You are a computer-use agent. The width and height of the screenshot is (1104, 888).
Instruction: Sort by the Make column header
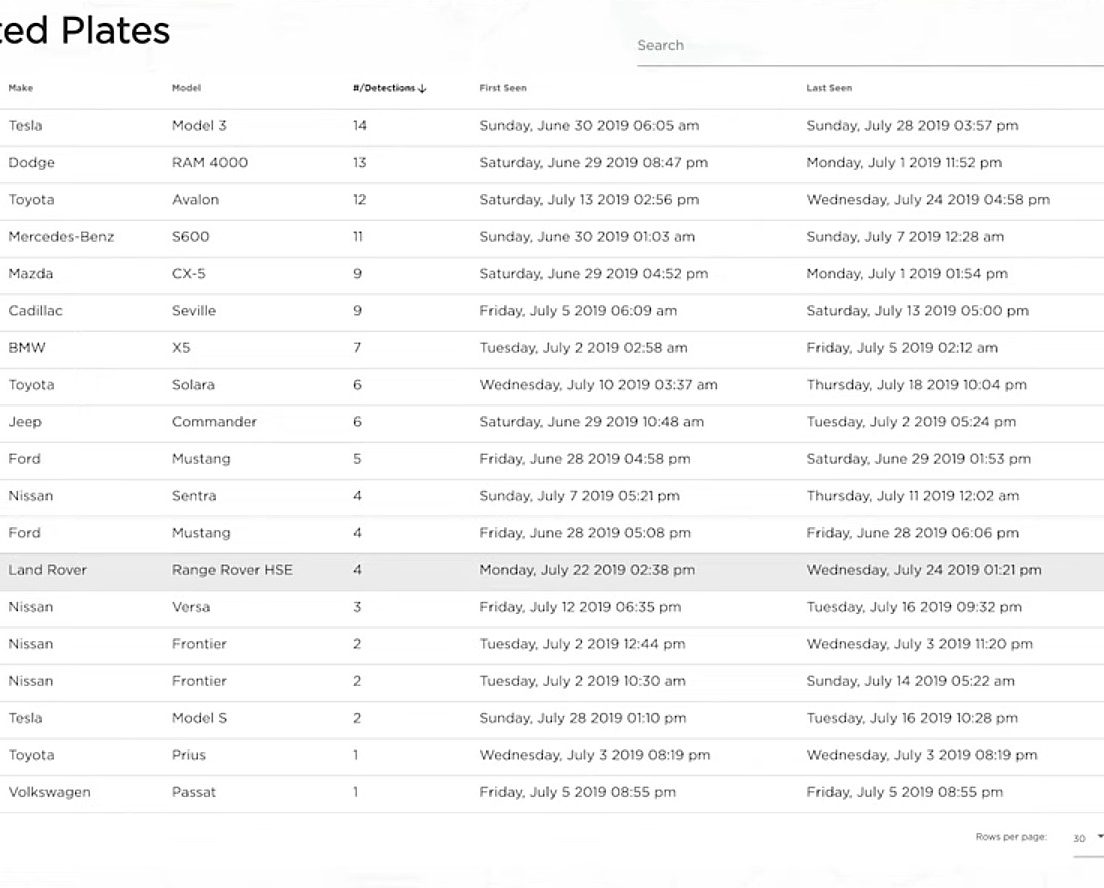(x=20, y=88)
